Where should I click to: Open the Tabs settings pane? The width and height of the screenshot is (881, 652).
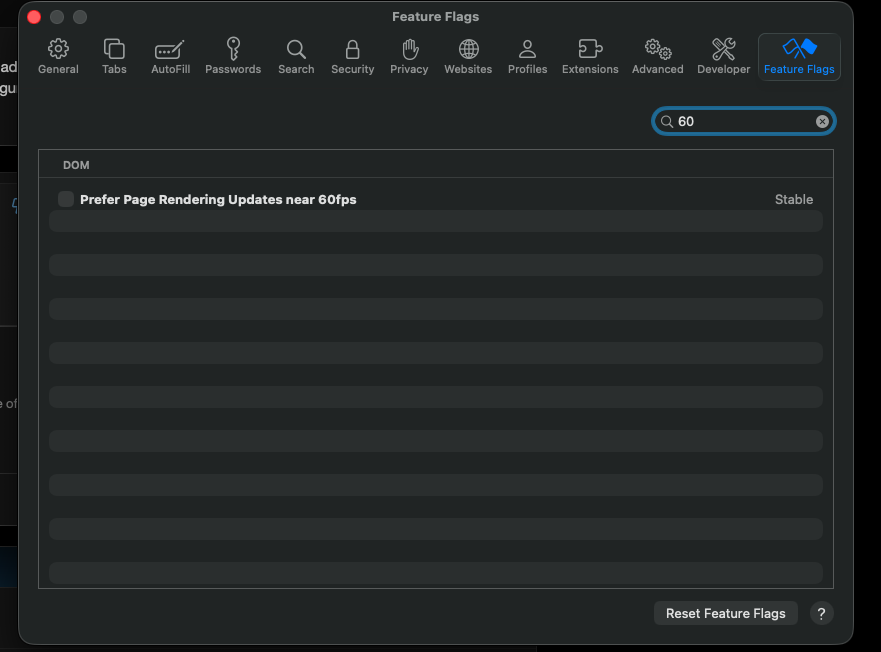(114, 57)
